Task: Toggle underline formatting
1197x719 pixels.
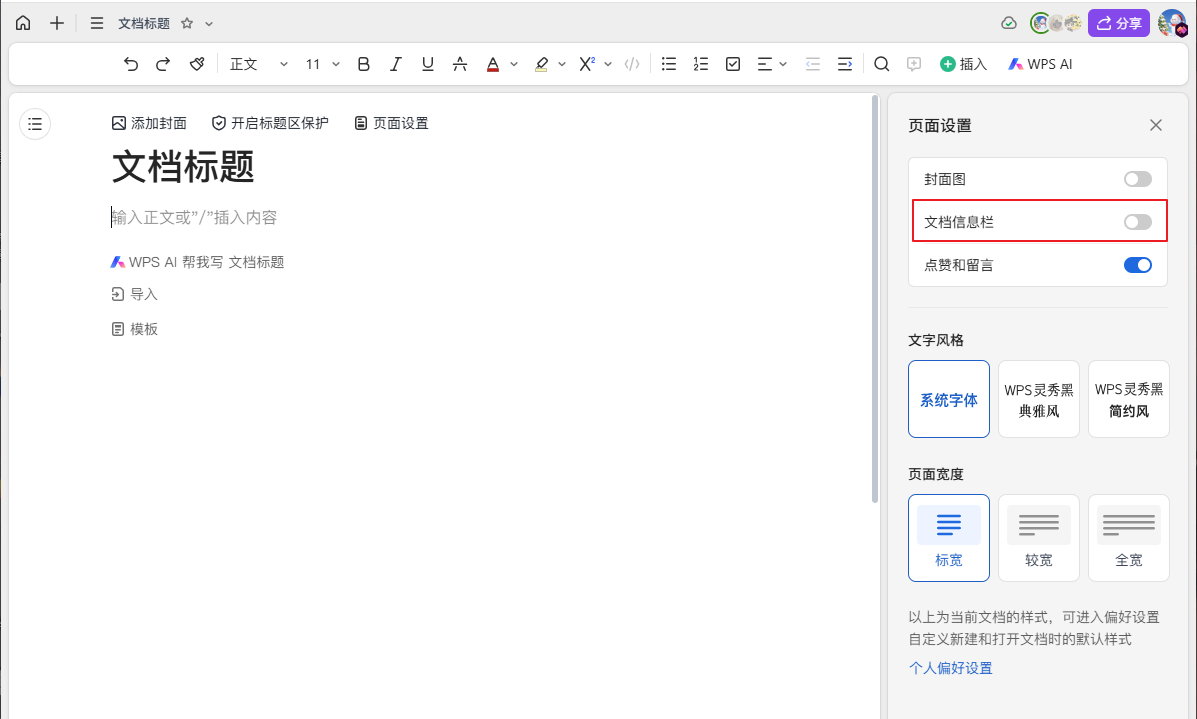Action: coord(428,64)
